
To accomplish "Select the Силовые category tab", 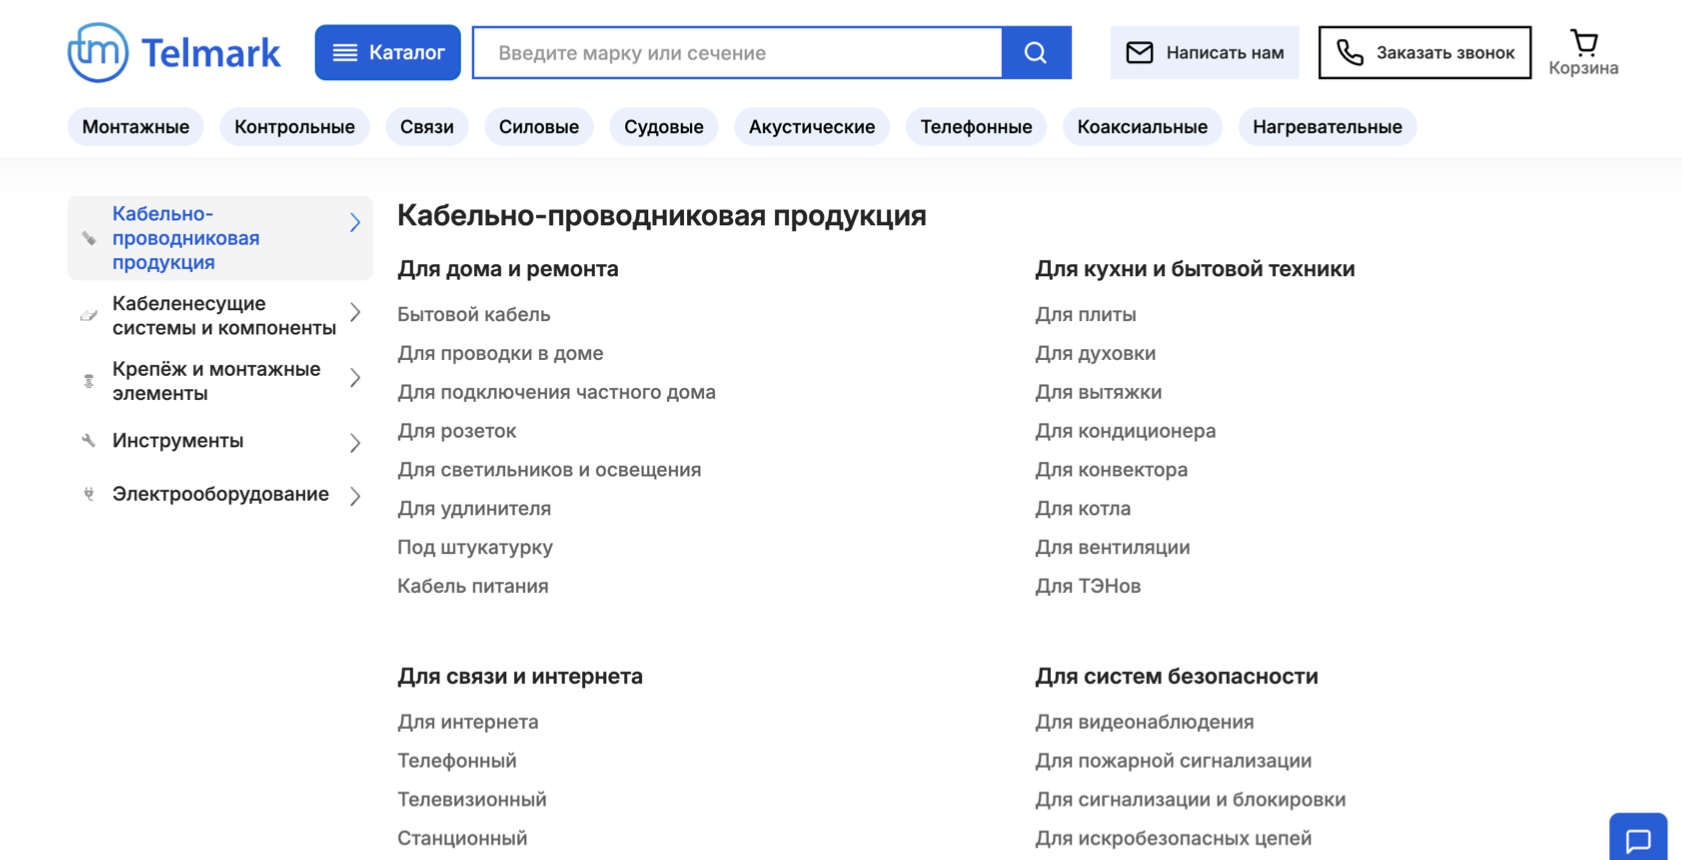I will point(539,127).
